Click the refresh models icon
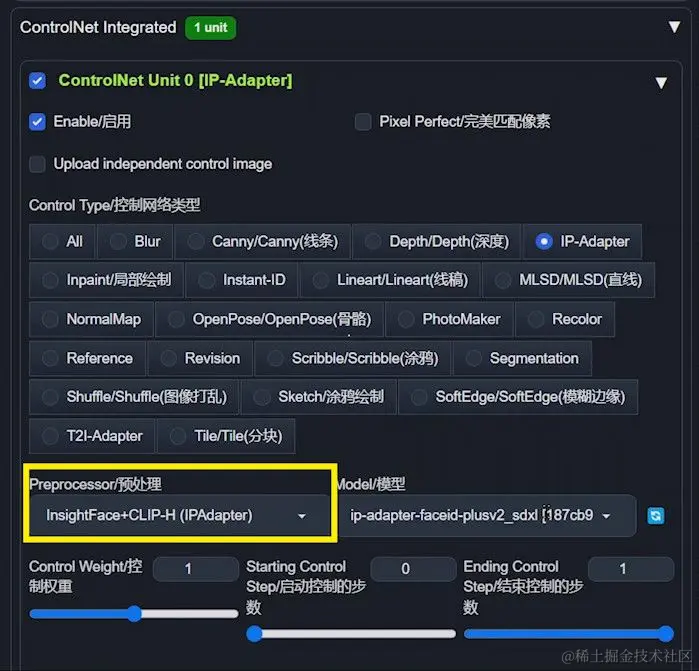This screenshot has width=699, height=671. click(x=655, y=516)
